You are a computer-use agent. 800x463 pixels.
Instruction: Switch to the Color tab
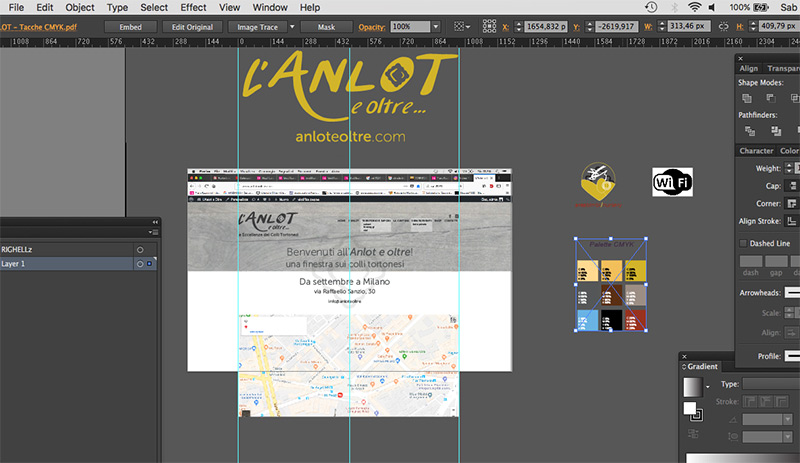tap(789, 151)
